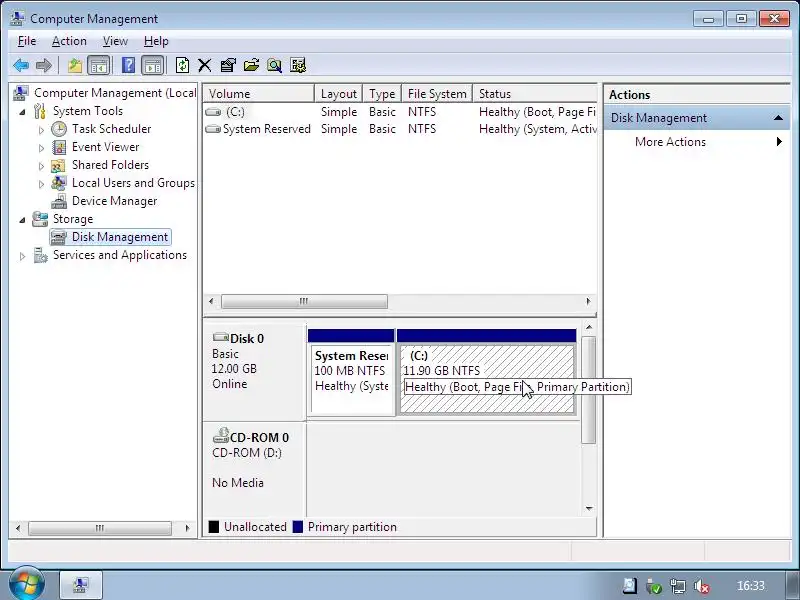This screenshot has width=800, height=600.
Task: Click the disk settings toolbar icon
Action: (298, 65)
